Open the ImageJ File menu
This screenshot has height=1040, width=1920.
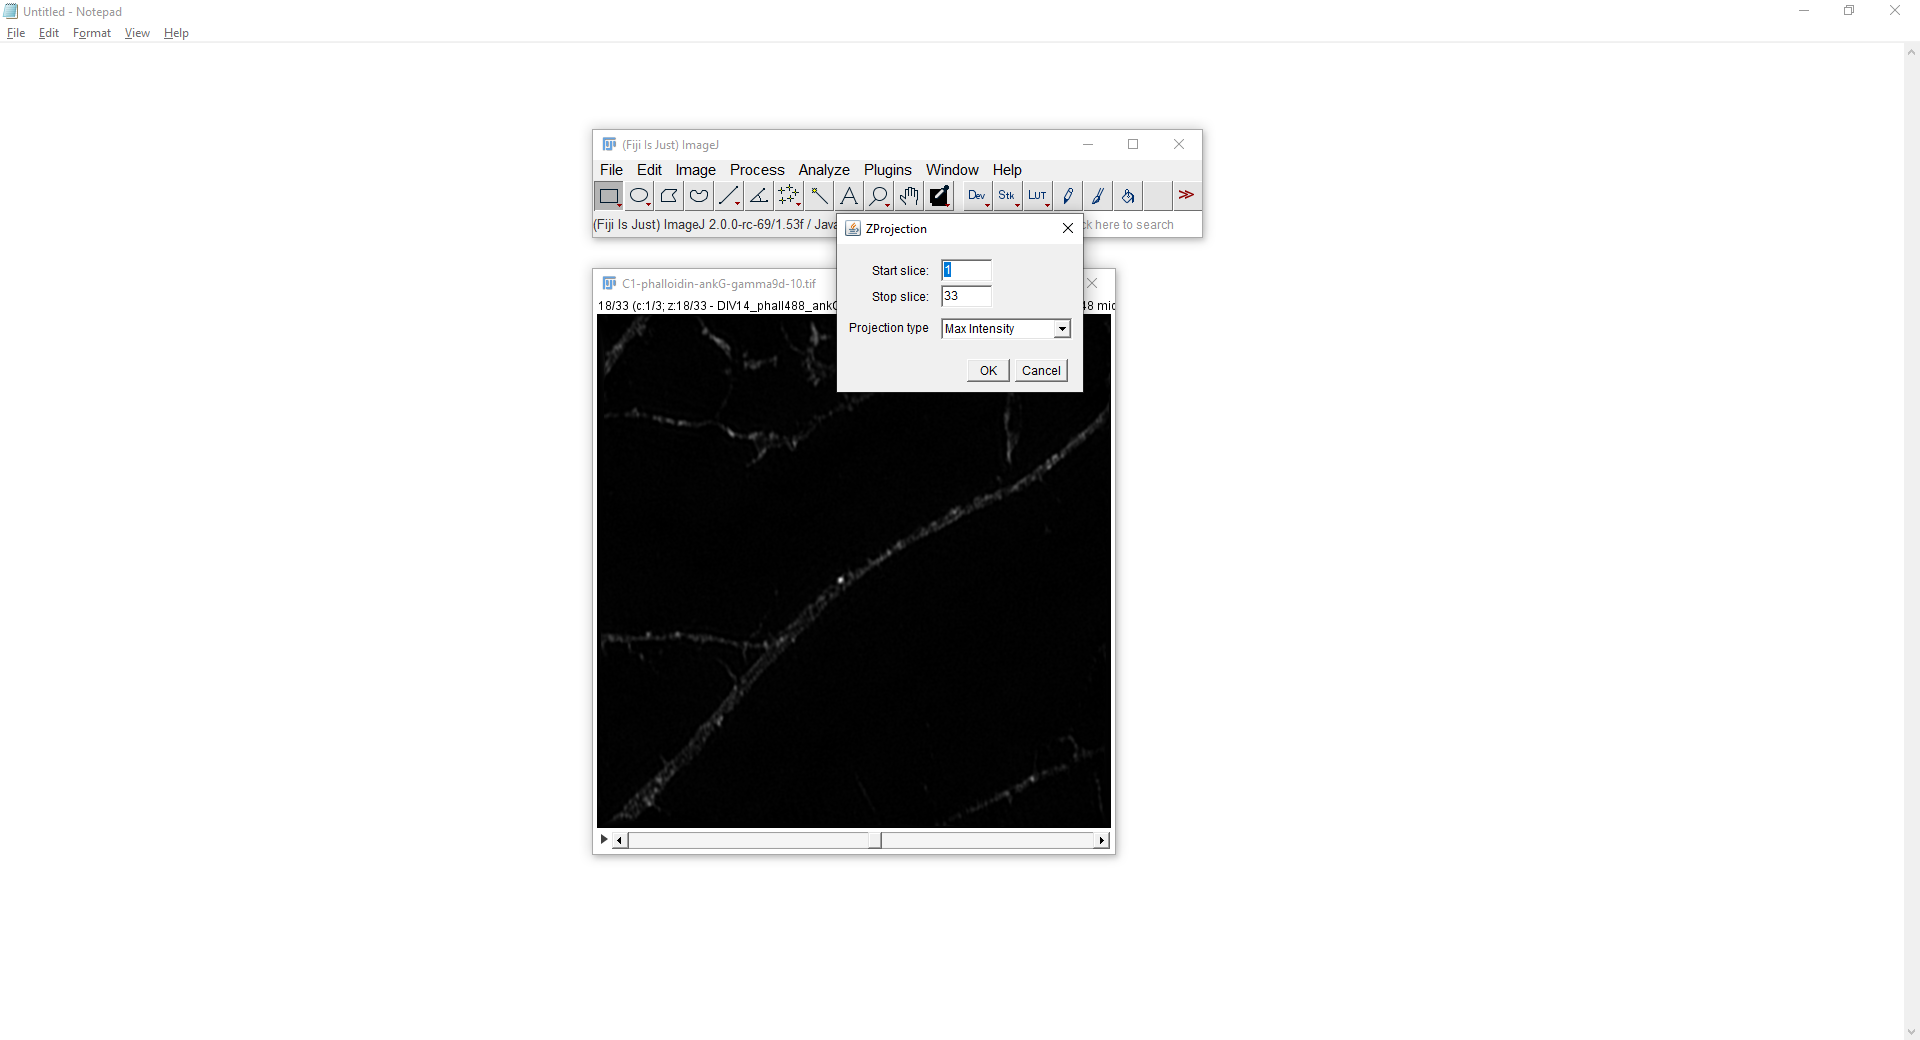611,170
